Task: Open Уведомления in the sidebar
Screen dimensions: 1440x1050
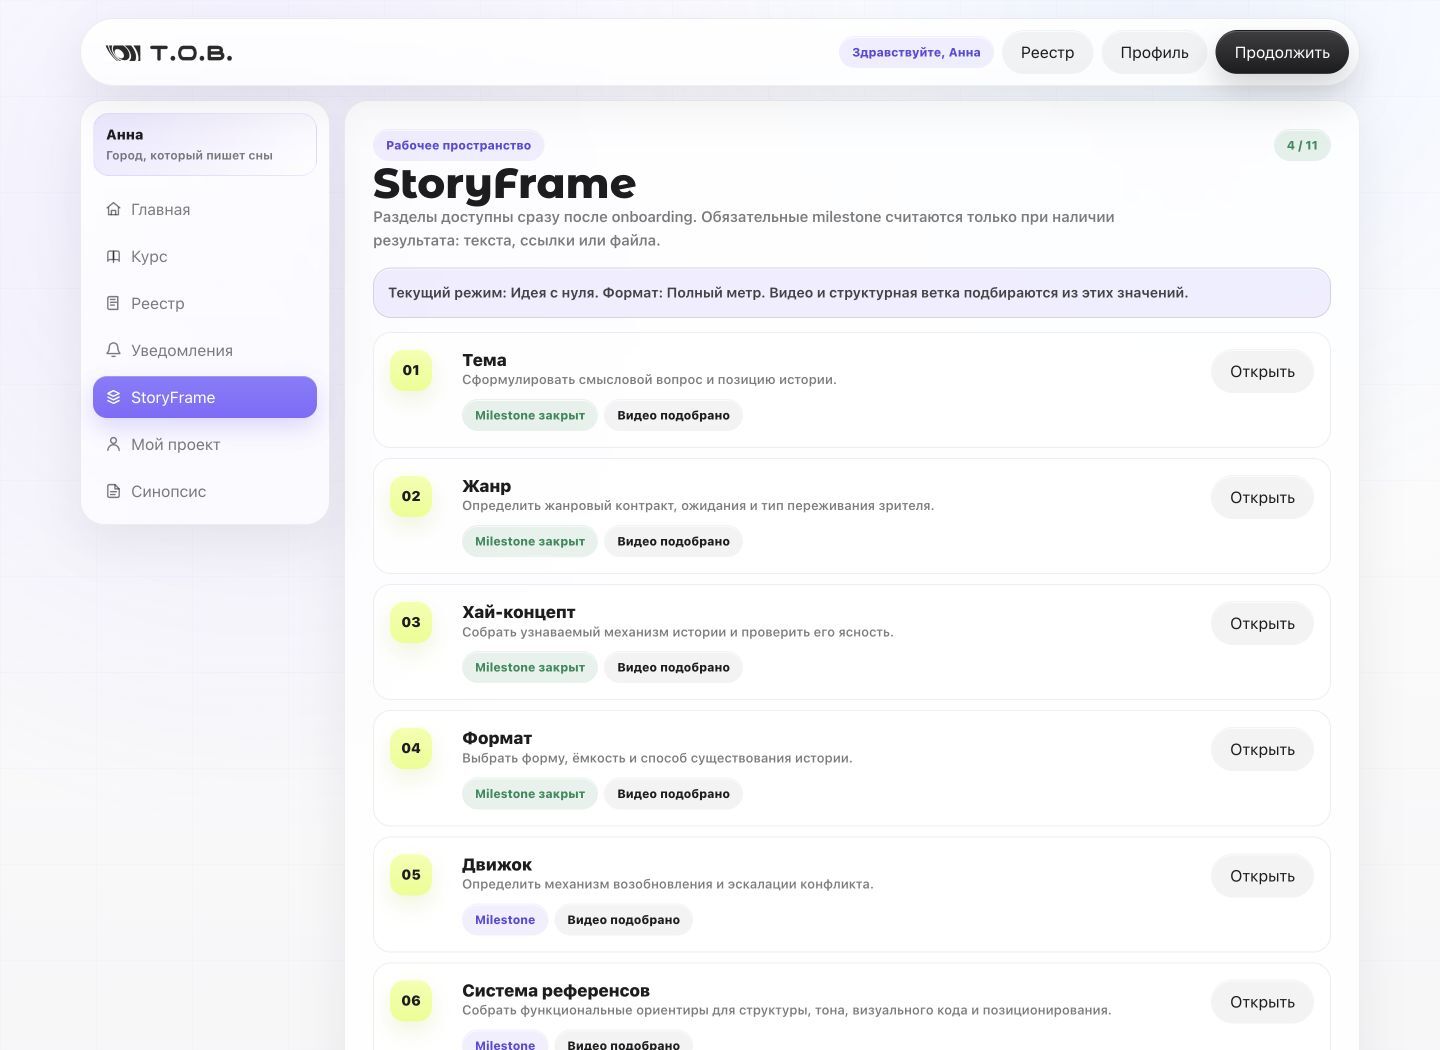Action: pos(205,350)
